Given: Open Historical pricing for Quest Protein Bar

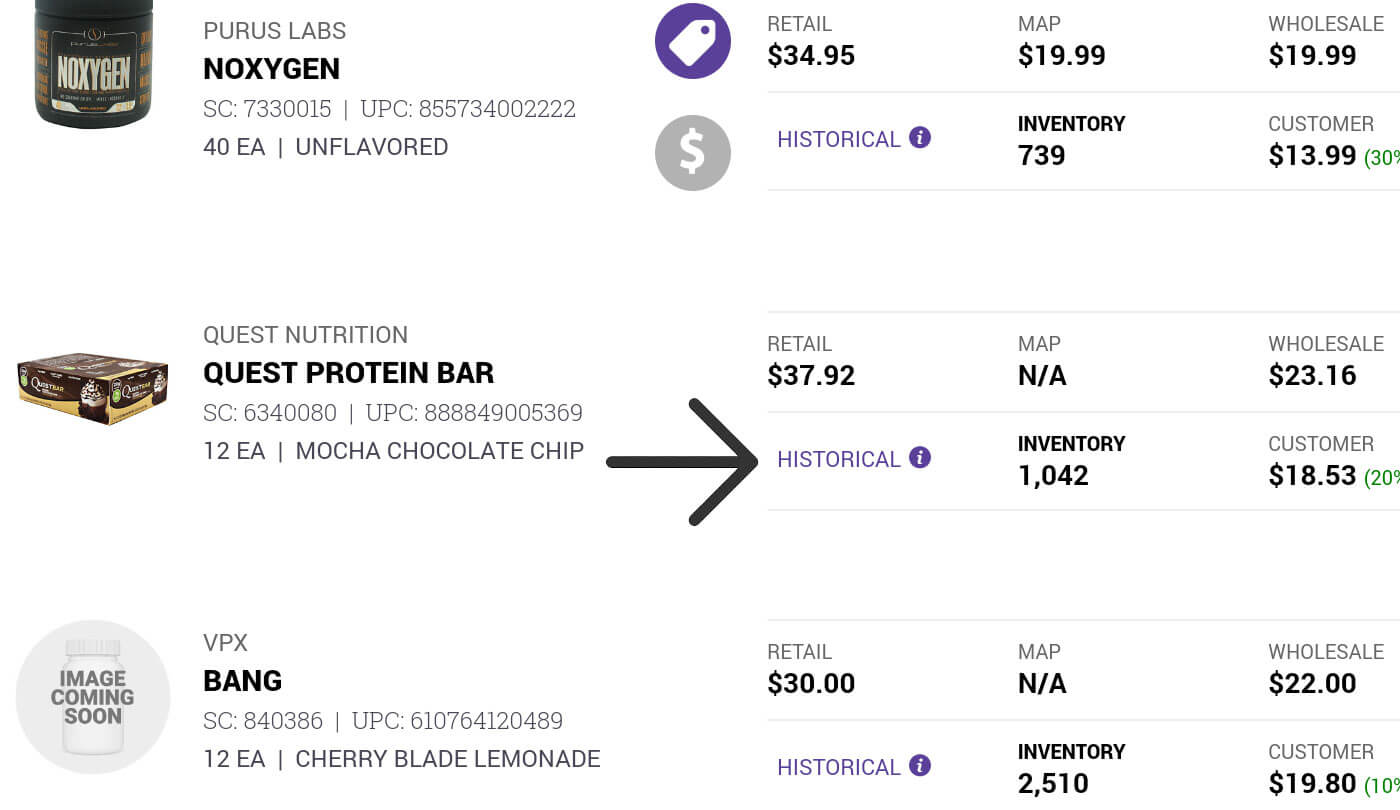Looking at the screenshot, I should (x=839, y=460).
